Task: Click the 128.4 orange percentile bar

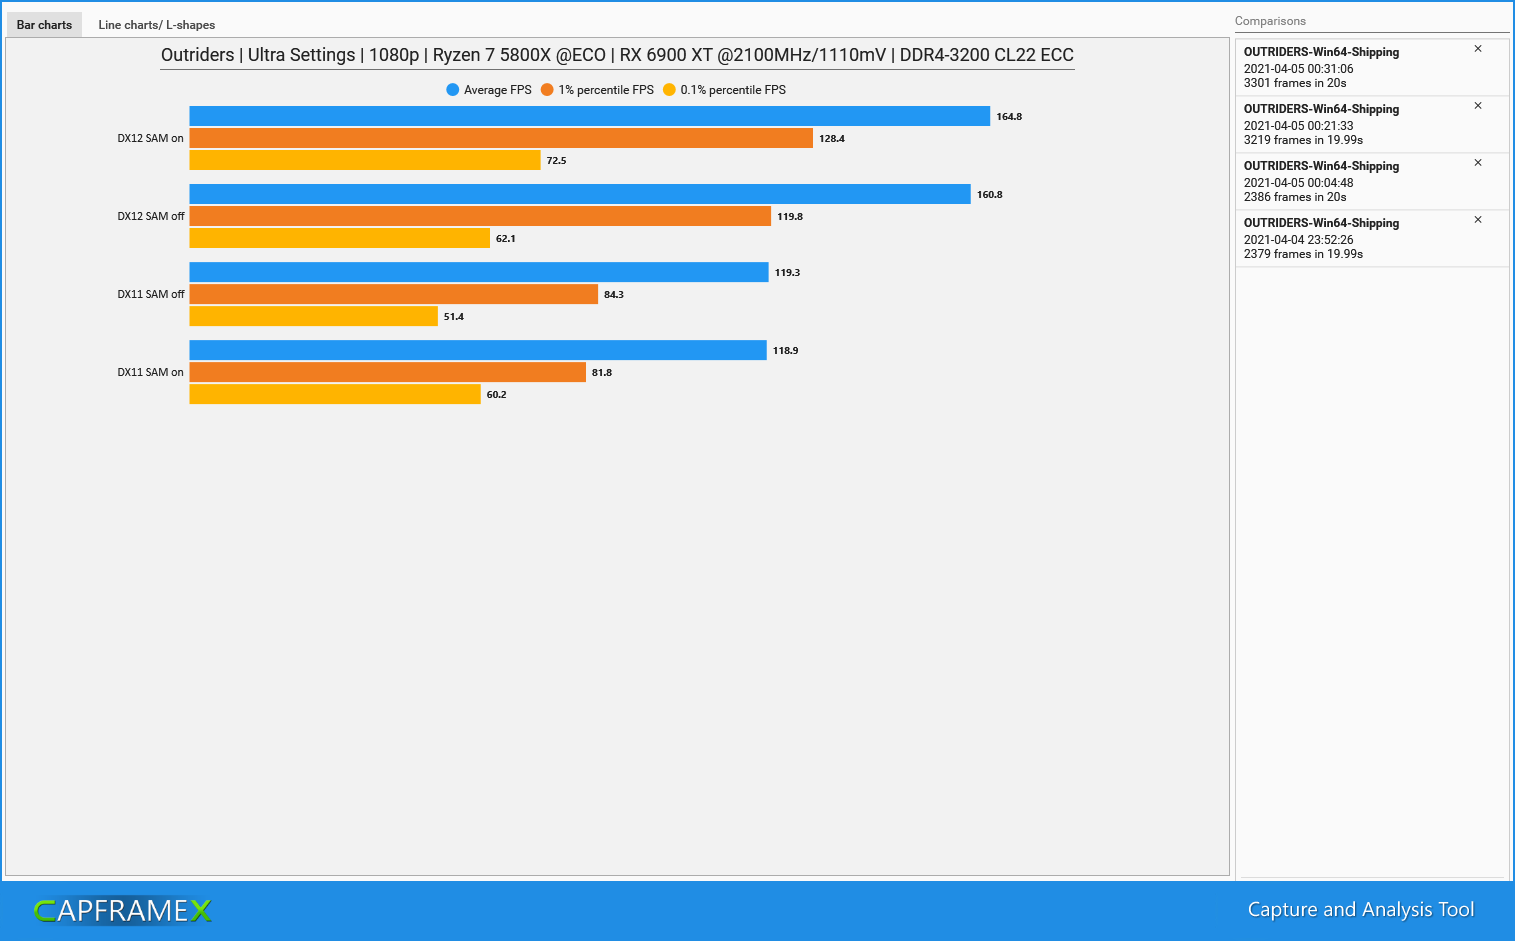Action: pyautogui.click(x=501, y=139)
